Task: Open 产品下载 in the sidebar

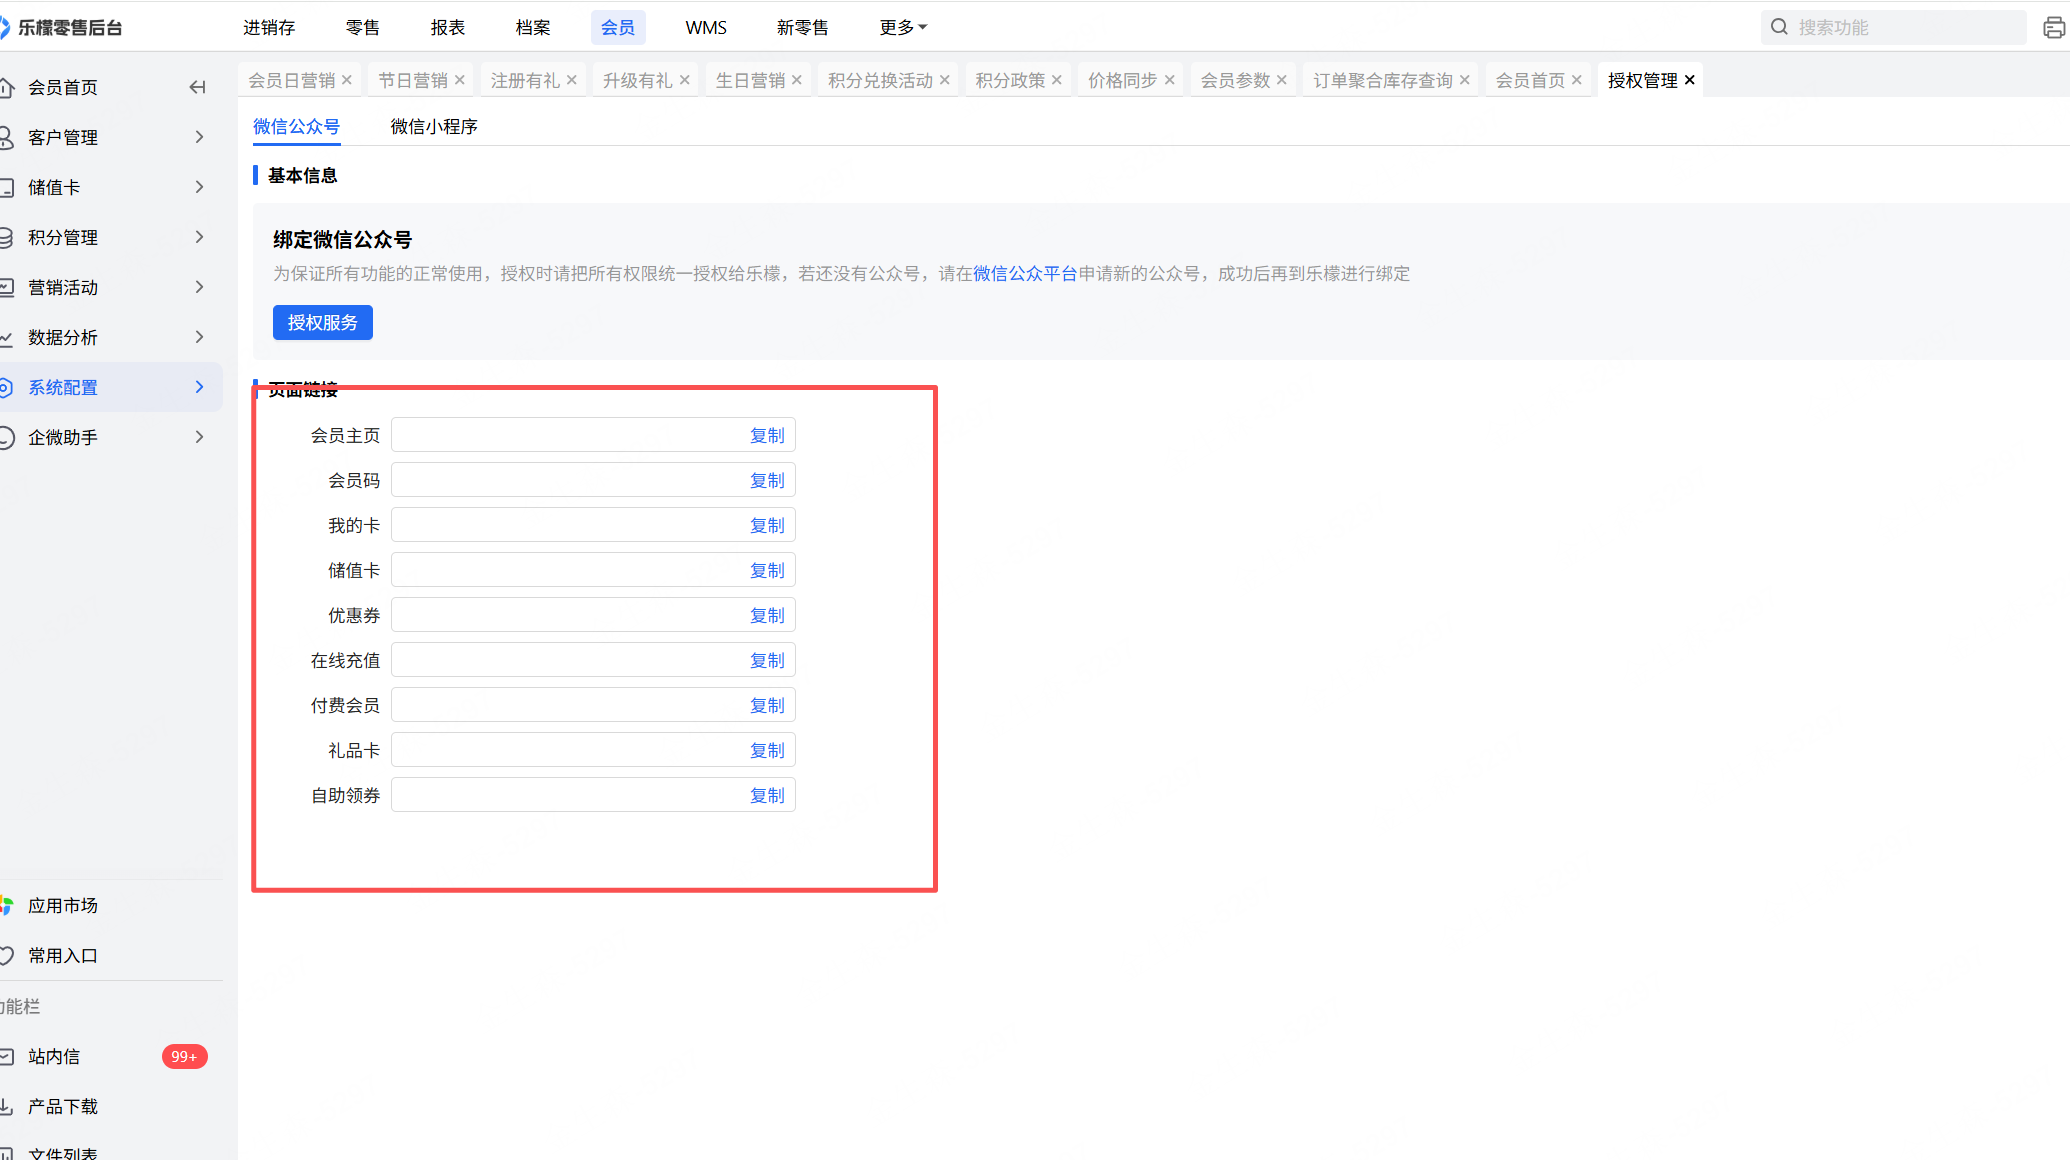Action: click(x=62, y=1106)
